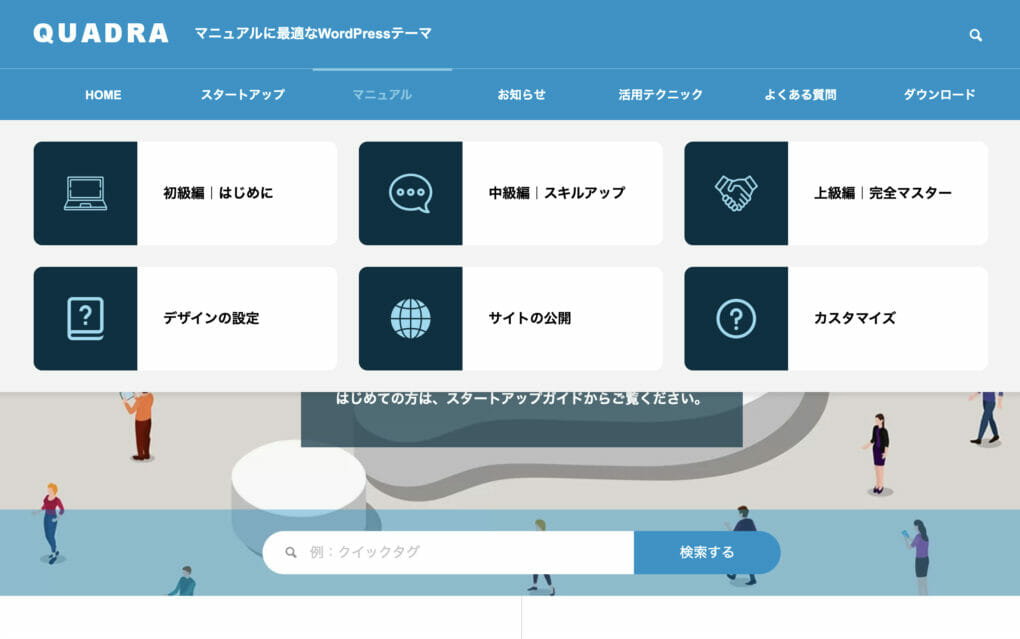The image size is (1020, 639).
Task: Open the スタートアップ menu item
Action: (x=241, y=94)
